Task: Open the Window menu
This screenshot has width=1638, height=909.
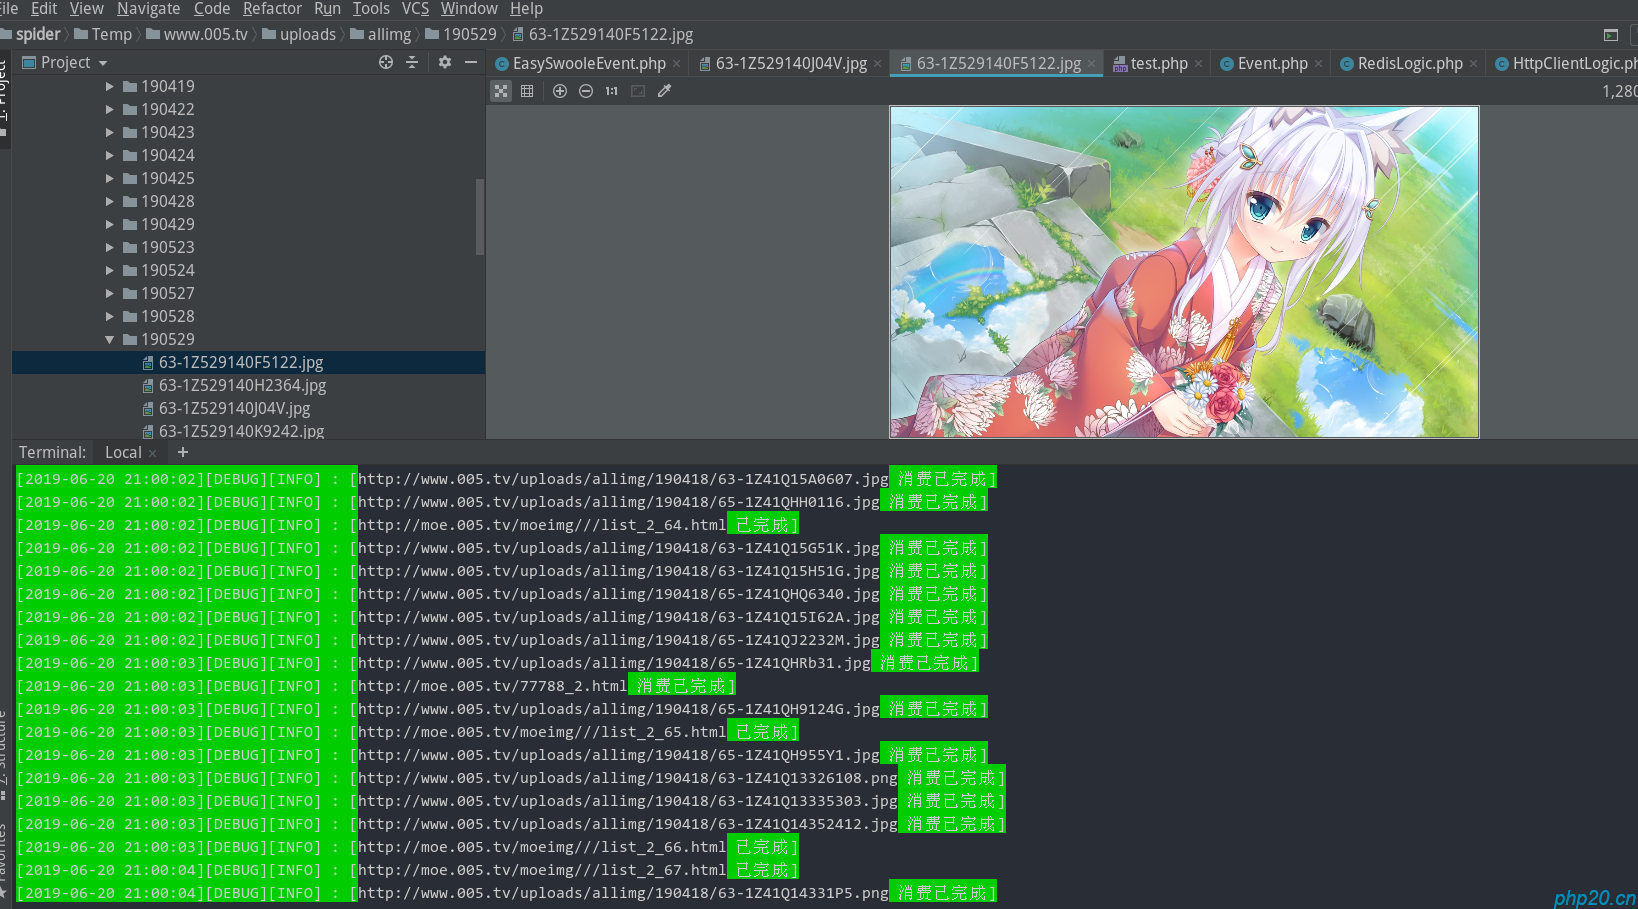Action: coord(469,9)
